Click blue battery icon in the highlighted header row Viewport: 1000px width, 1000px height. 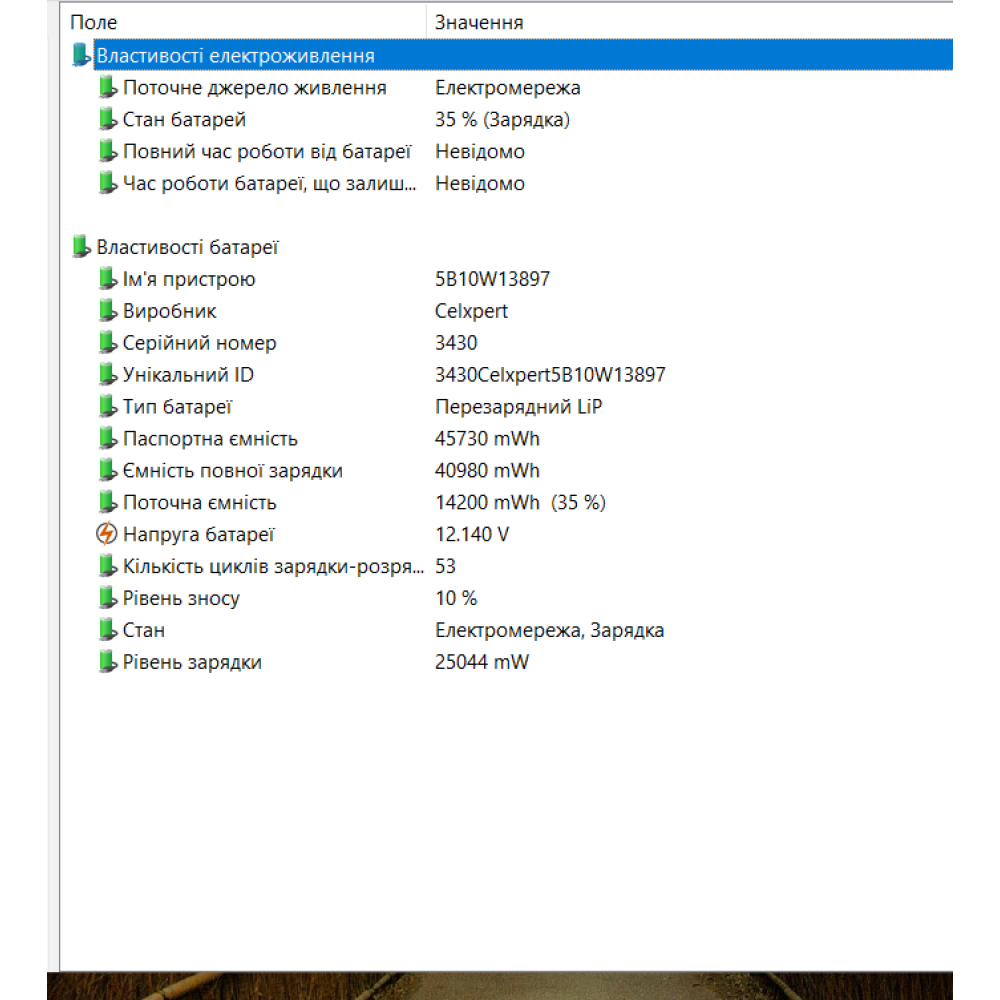click(83, 54)
